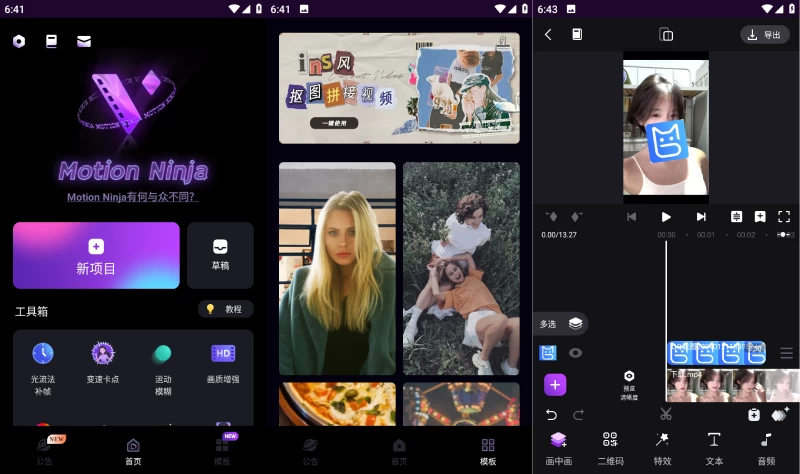Switch to 模板 tab on home screen
This screenshot has width=800, height=474.
tap(222, 451)
